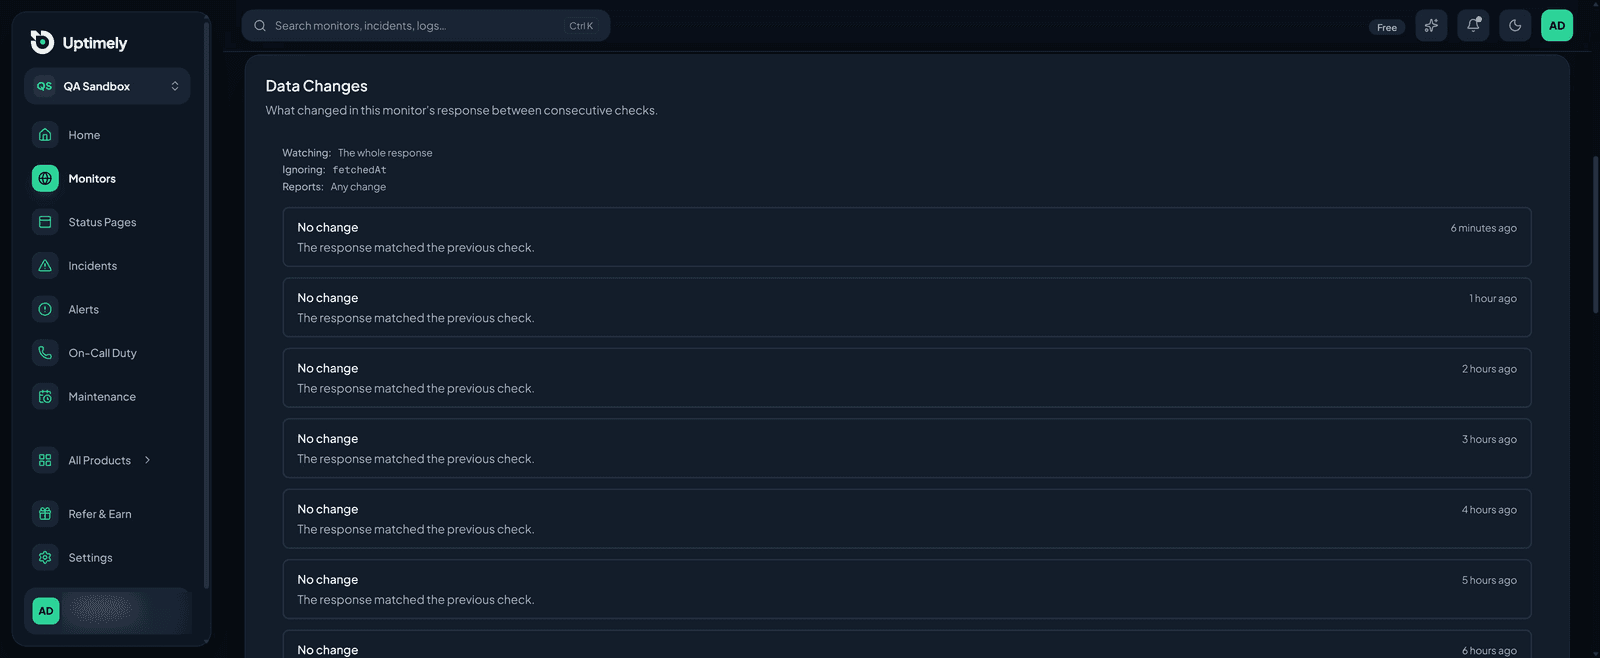Select the Monitors globe icon
Image resolution: width=1600 pixels, height=658 pixels.
coord(45,179)
